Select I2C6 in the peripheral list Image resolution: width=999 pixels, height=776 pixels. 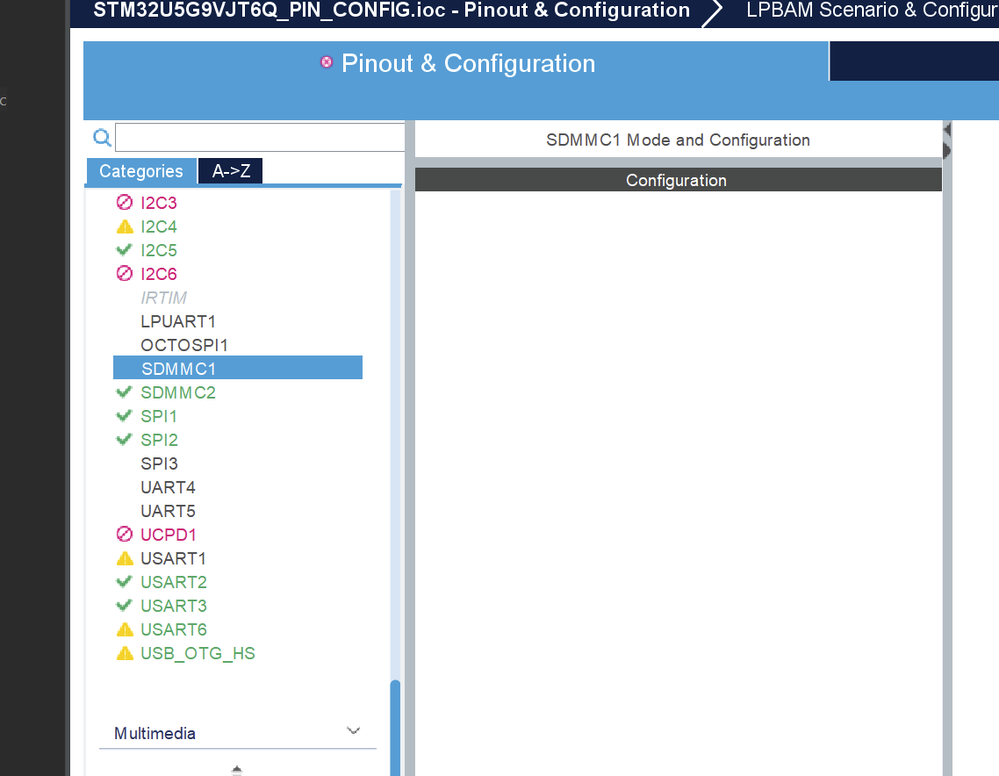point(159,273)
